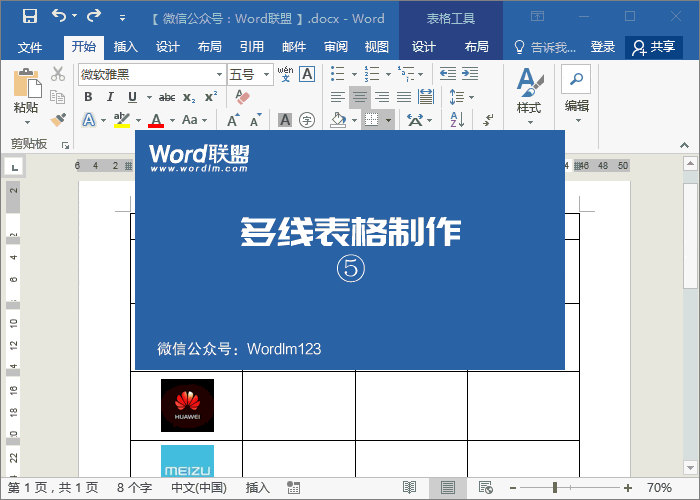Apply numbered list formatting
This screenshot has width=700, height=500.
pos(371,74)
